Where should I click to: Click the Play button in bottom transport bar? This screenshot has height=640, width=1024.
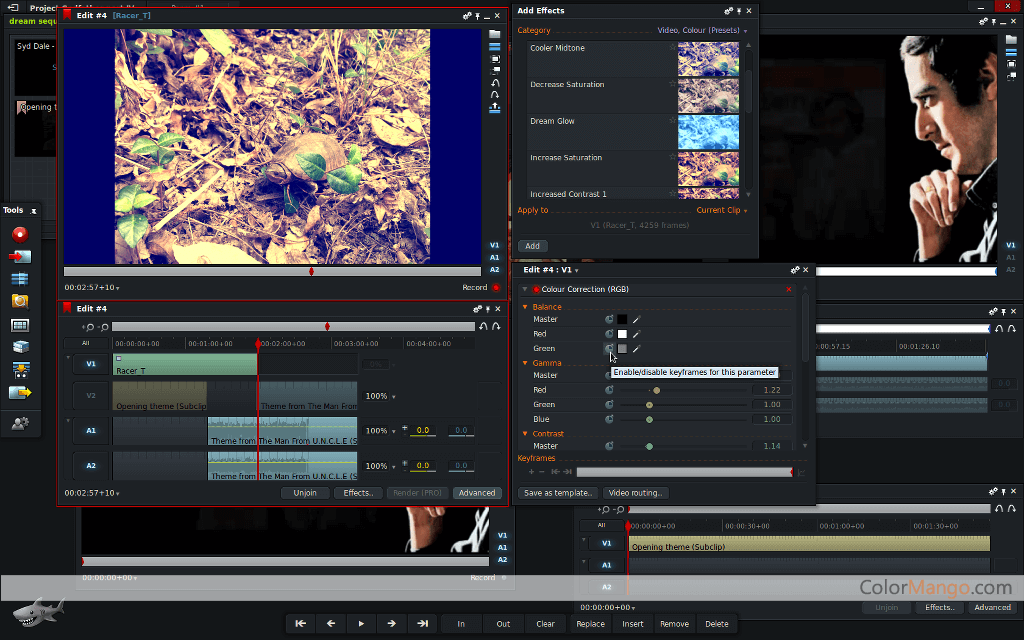point(361,624)
